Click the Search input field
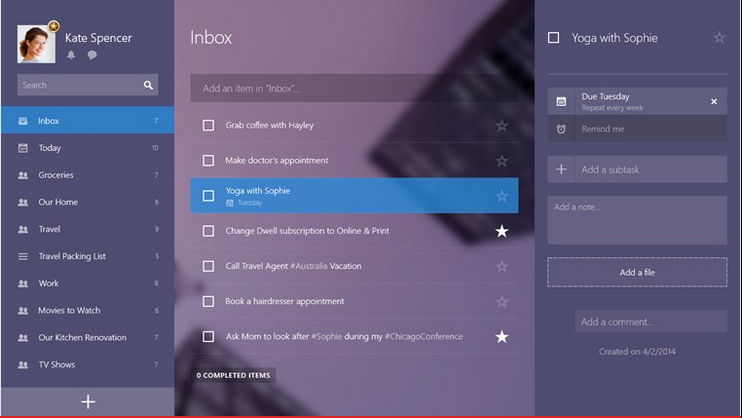Image resolution: width=743 pixels, height=418 pixels. click(x=88, y=85)
